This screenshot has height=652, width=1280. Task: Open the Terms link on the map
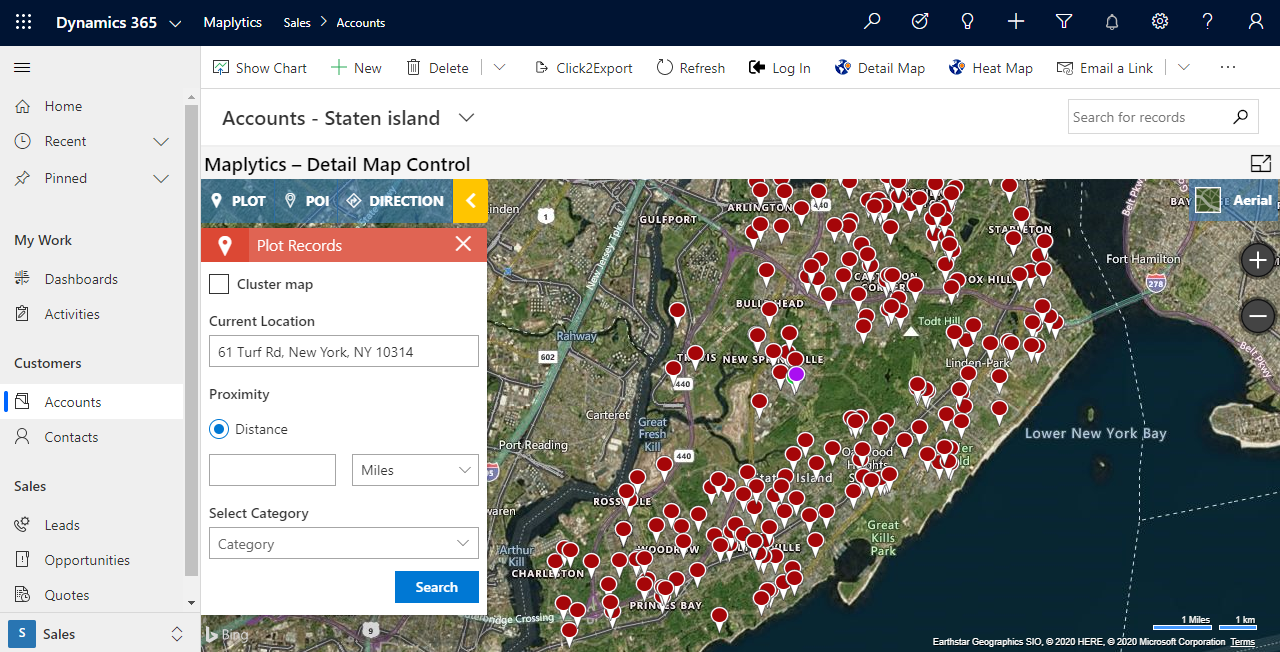coord(1243,642)
